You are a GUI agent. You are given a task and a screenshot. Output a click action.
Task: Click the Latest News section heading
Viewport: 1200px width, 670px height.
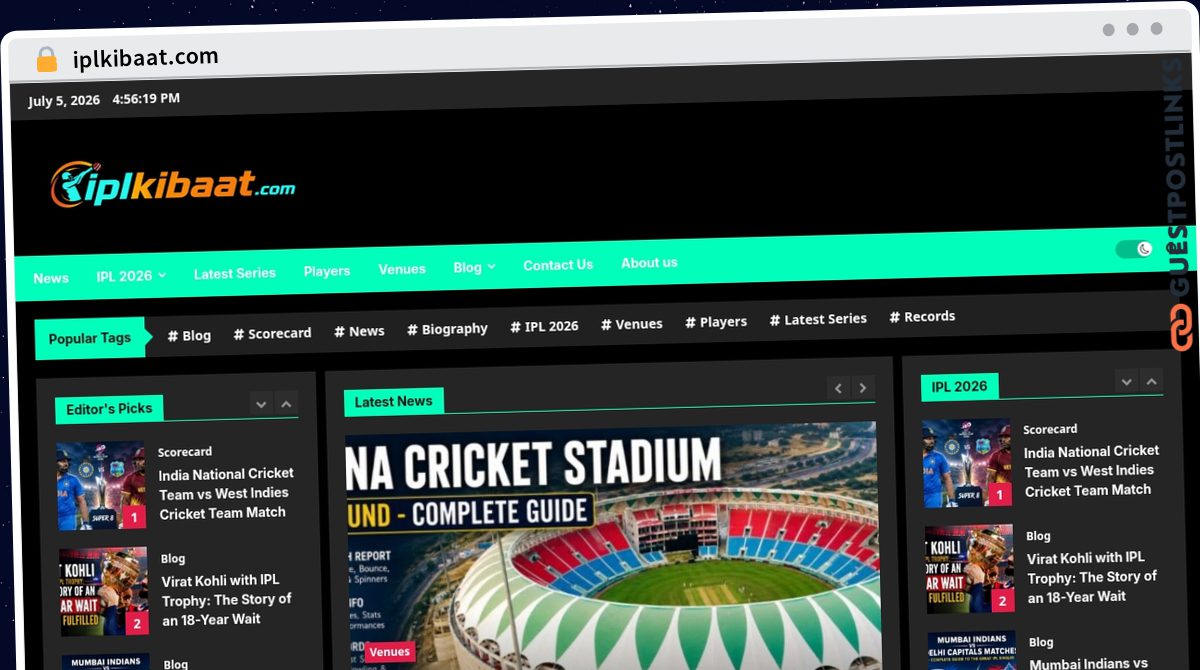tap(394, 401)
